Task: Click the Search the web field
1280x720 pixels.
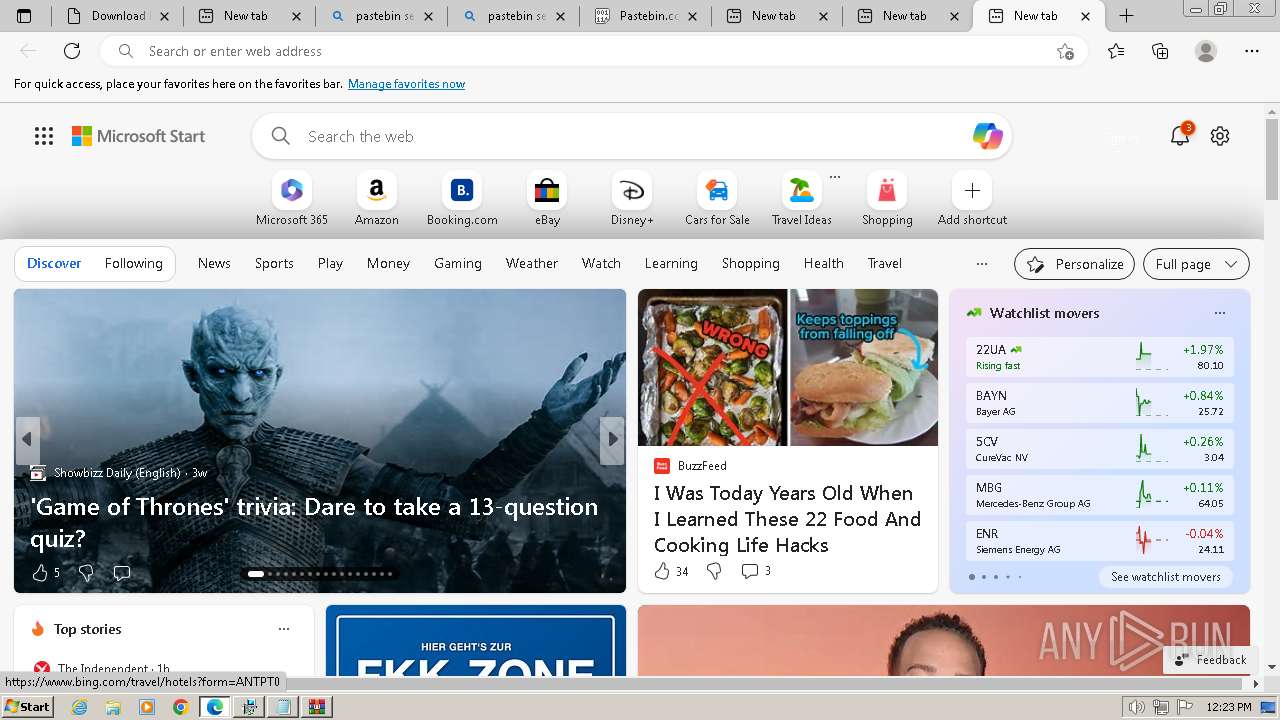Action: [x=630, y=136]
